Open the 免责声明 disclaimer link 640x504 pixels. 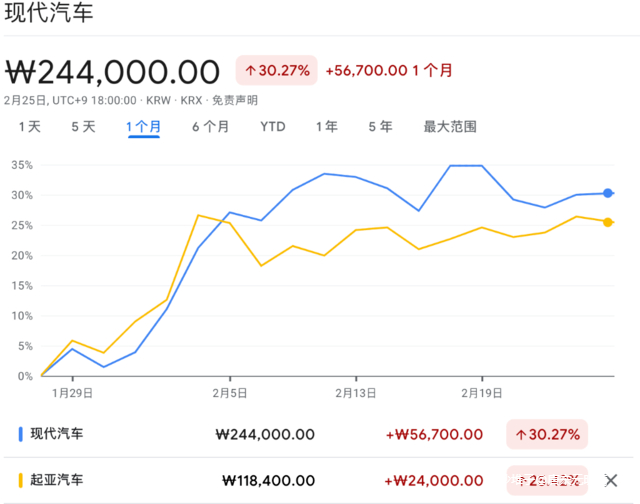coord(235,100)
